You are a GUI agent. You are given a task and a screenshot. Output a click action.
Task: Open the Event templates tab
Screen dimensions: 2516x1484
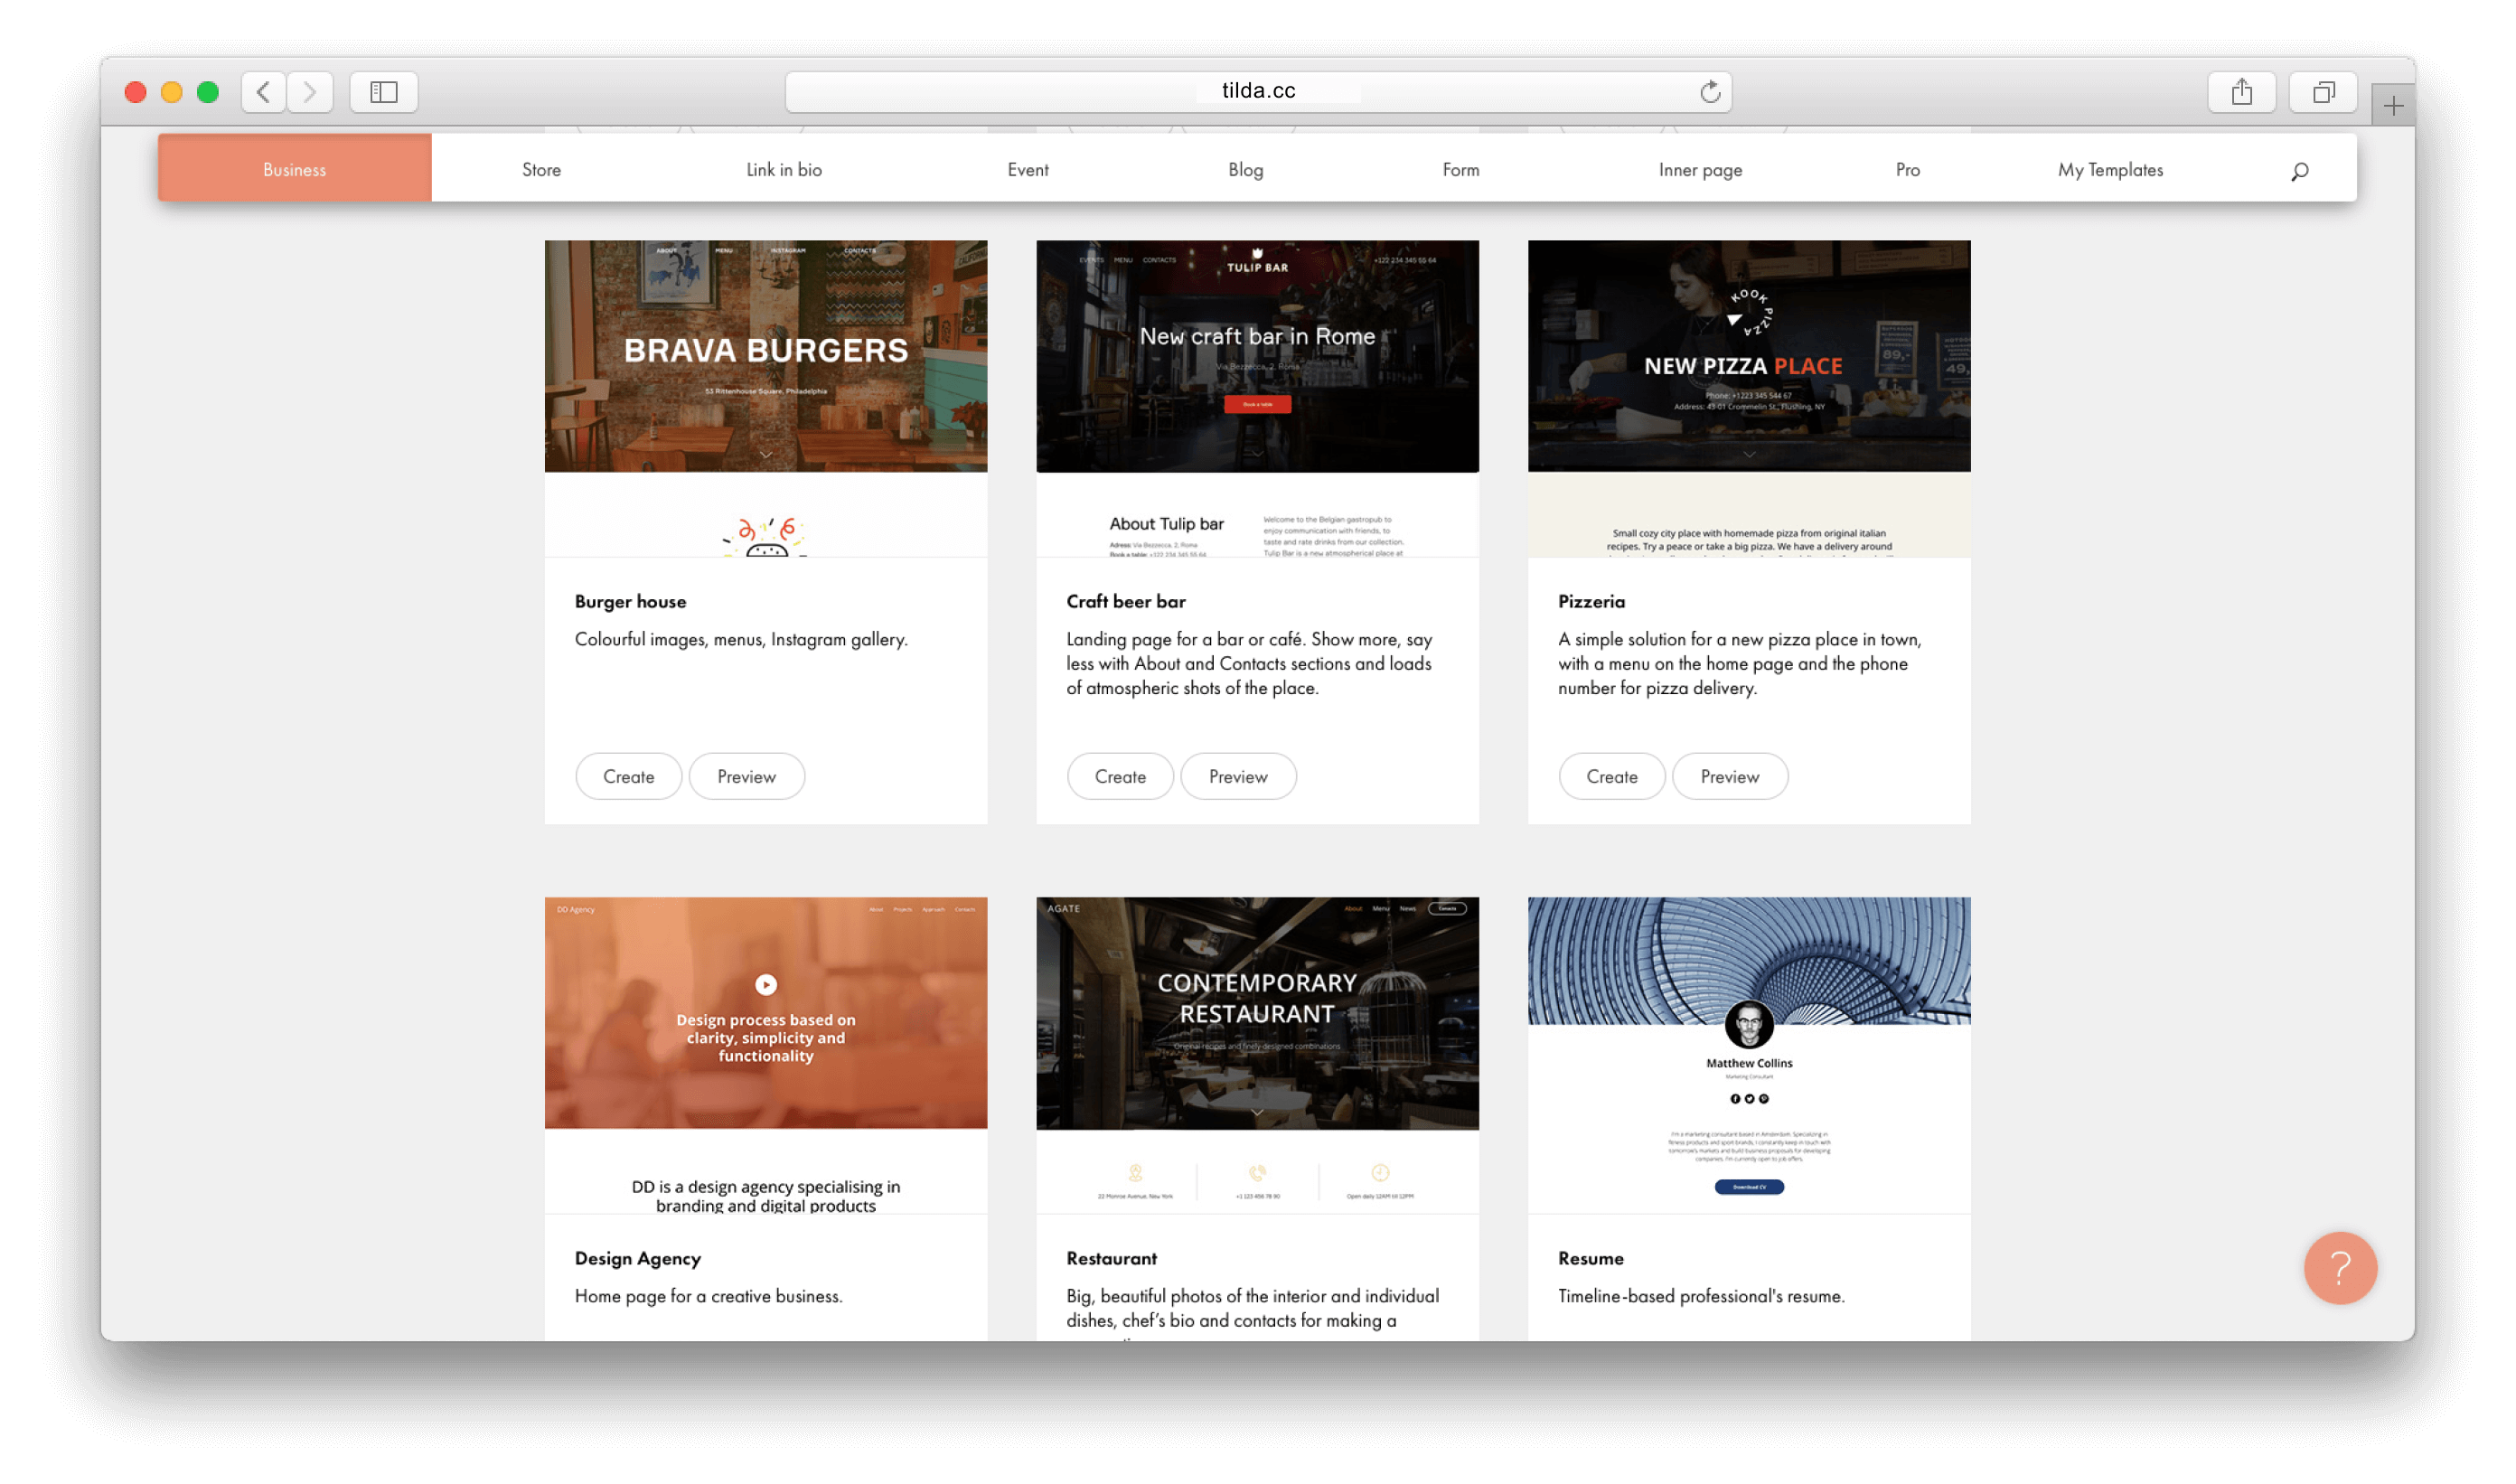[x=1028, y=169]
